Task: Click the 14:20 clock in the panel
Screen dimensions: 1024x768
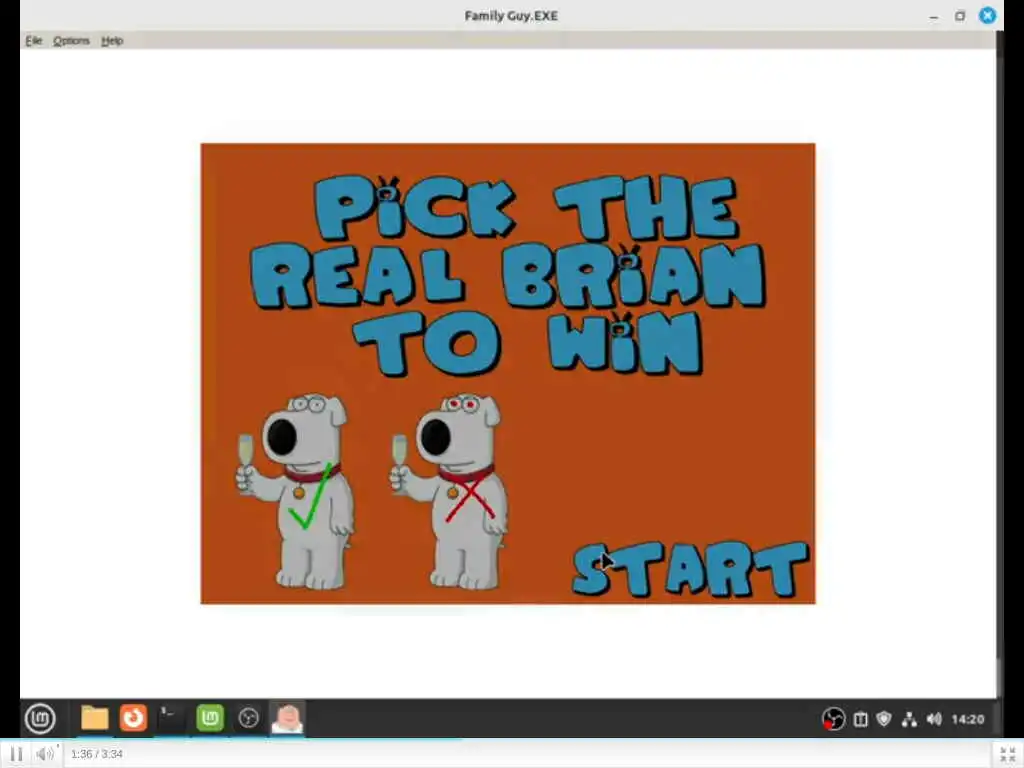Action: pos(968,719)
